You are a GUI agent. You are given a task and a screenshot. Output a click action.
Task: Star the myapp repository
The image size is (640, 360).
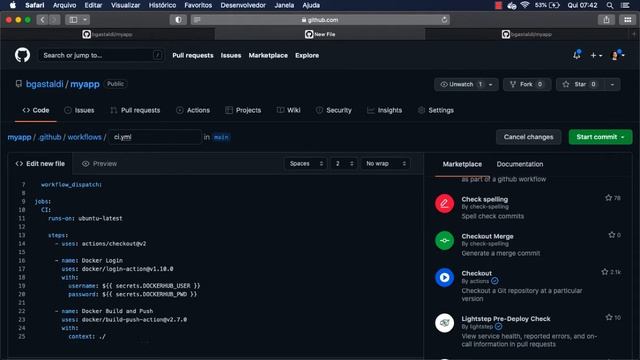point(580,84)
